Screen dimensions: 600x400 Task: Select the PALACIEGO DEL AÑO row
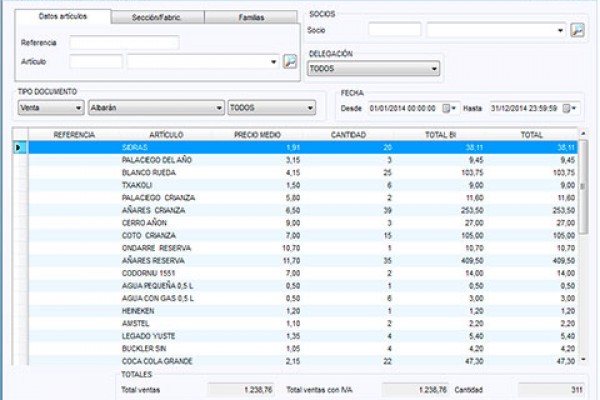pyautogui.click(x=303, y=160)
